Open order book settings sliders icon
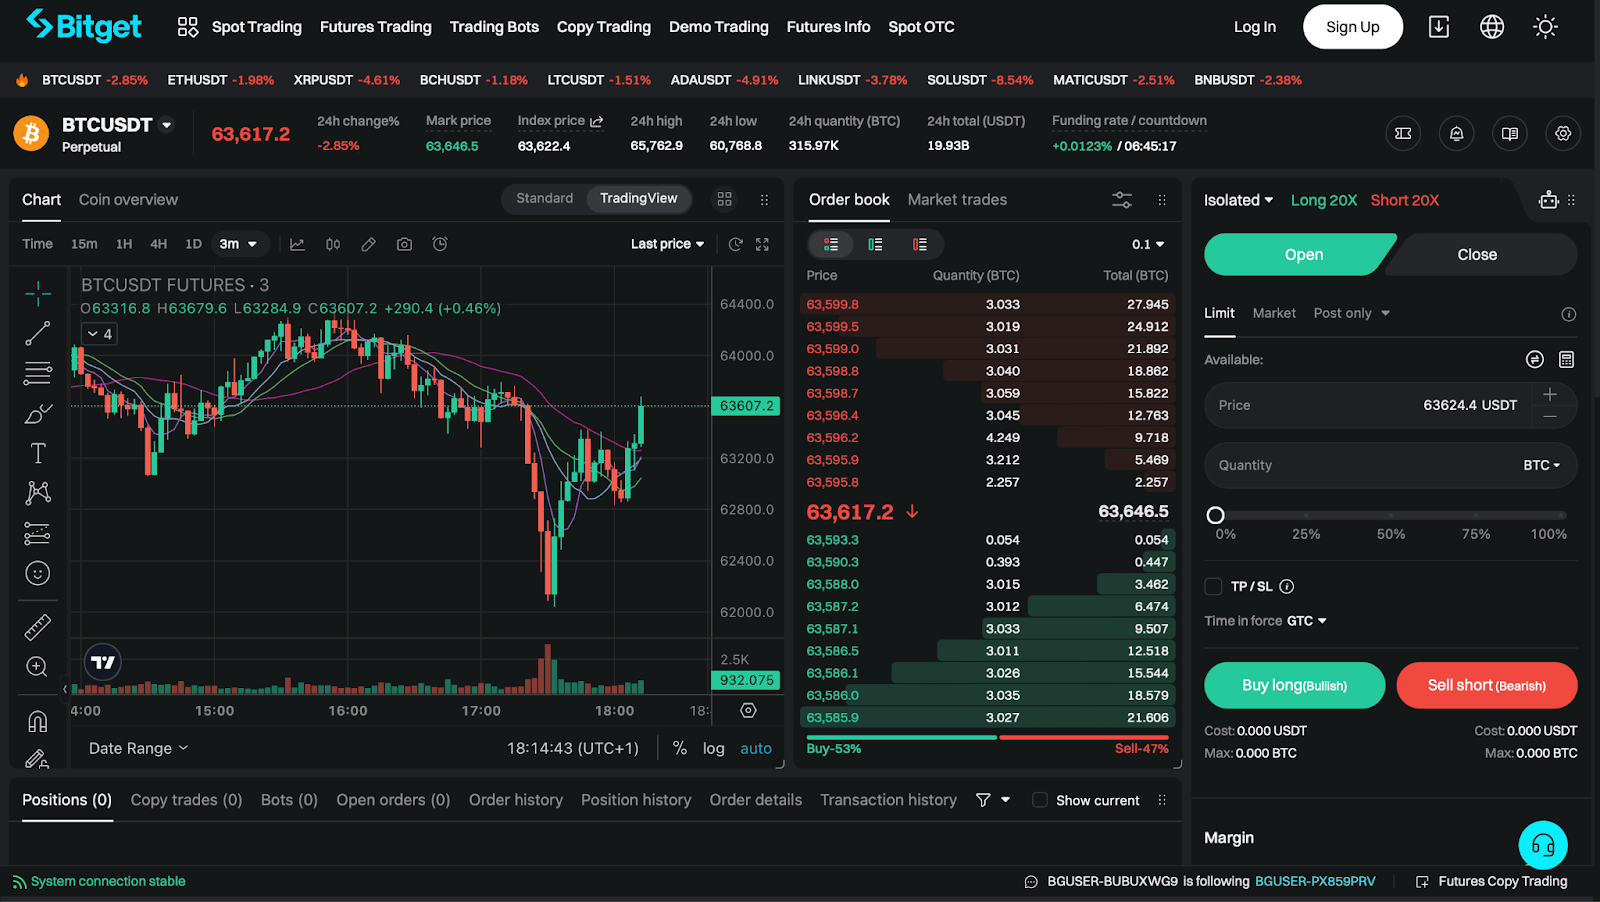 click(1122, 200)
